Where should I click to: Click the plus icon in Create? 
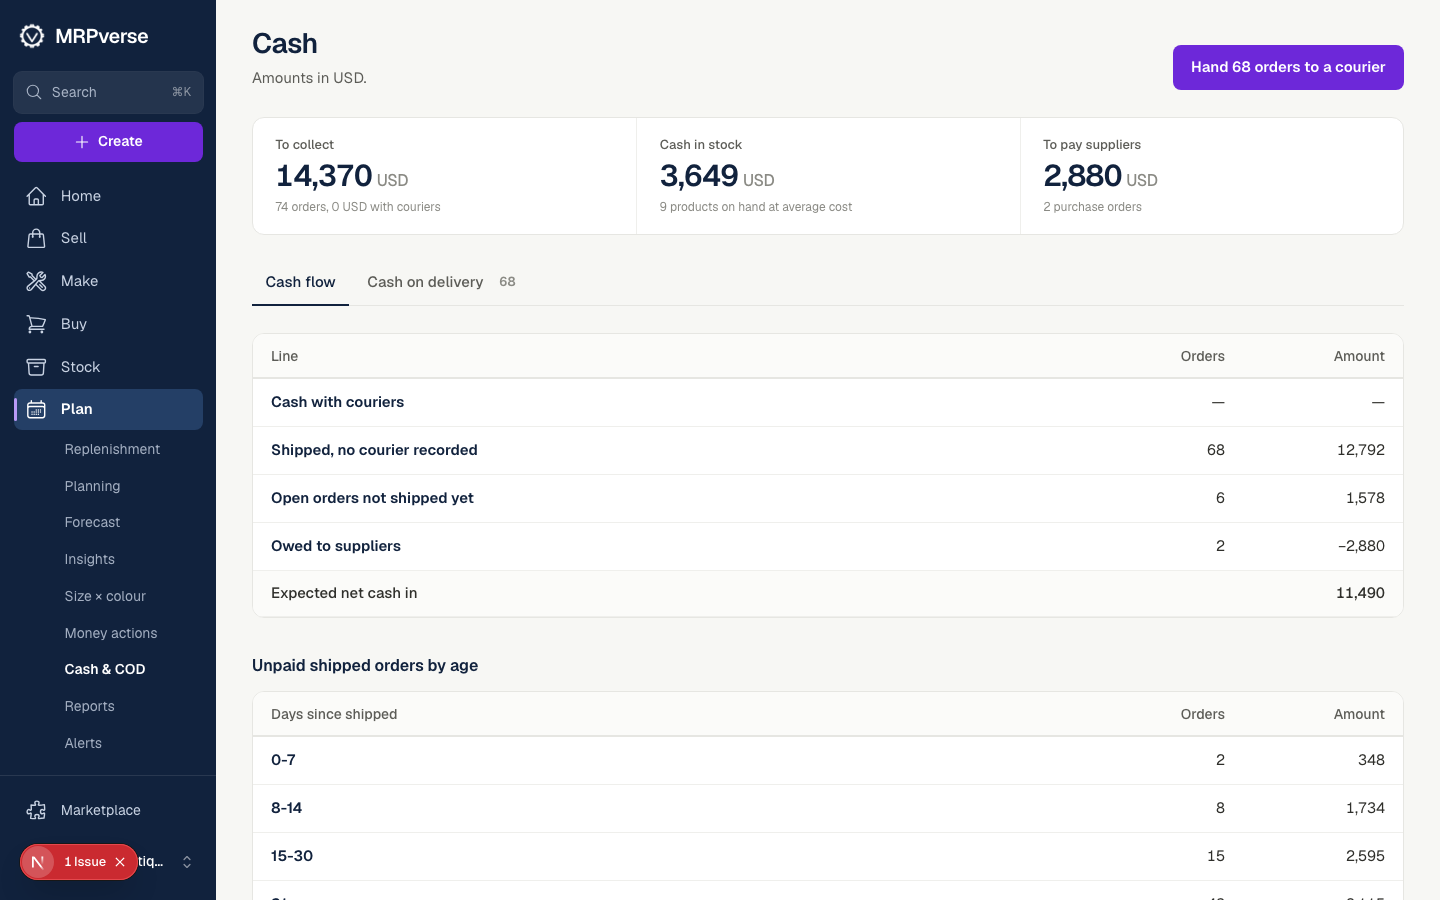pyautogui.click(x=82, y=142)
